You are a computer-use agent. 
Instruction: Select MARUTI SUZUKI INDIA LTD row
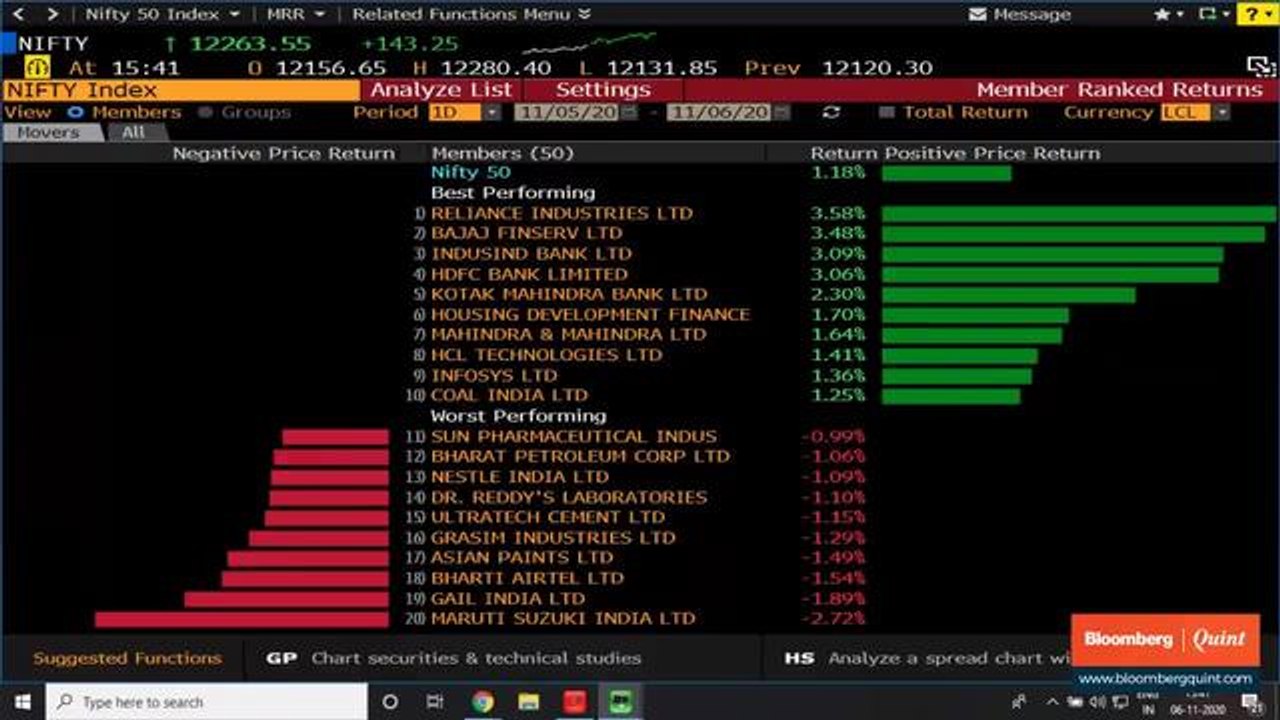(562, 619)
